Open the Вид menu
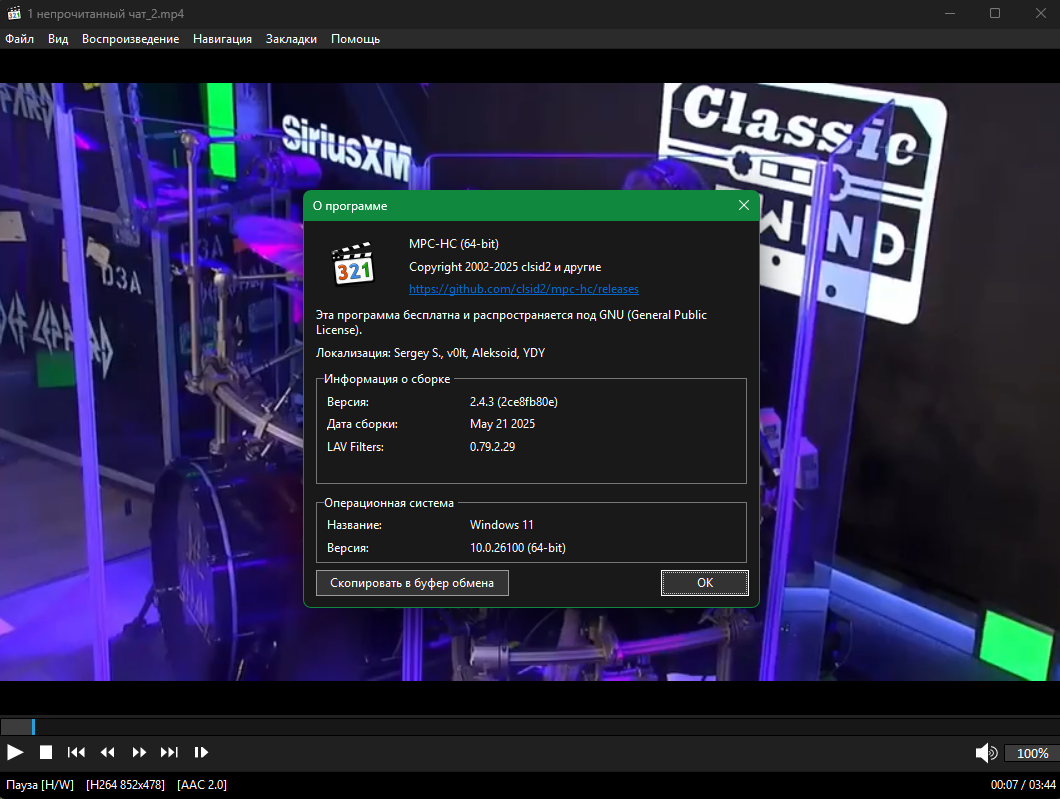The height and width of the screenshot is (799, 1060). point(58,39)
